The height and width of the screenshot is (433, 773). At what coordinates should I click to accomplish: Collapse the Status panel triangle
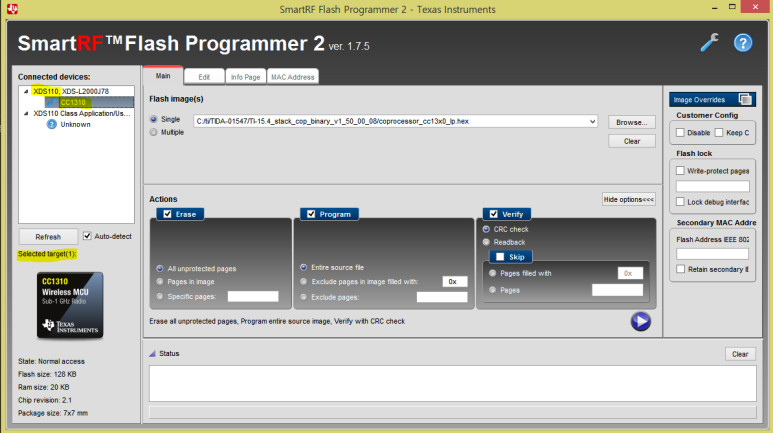pyautogui.click(x=153, y=354)
